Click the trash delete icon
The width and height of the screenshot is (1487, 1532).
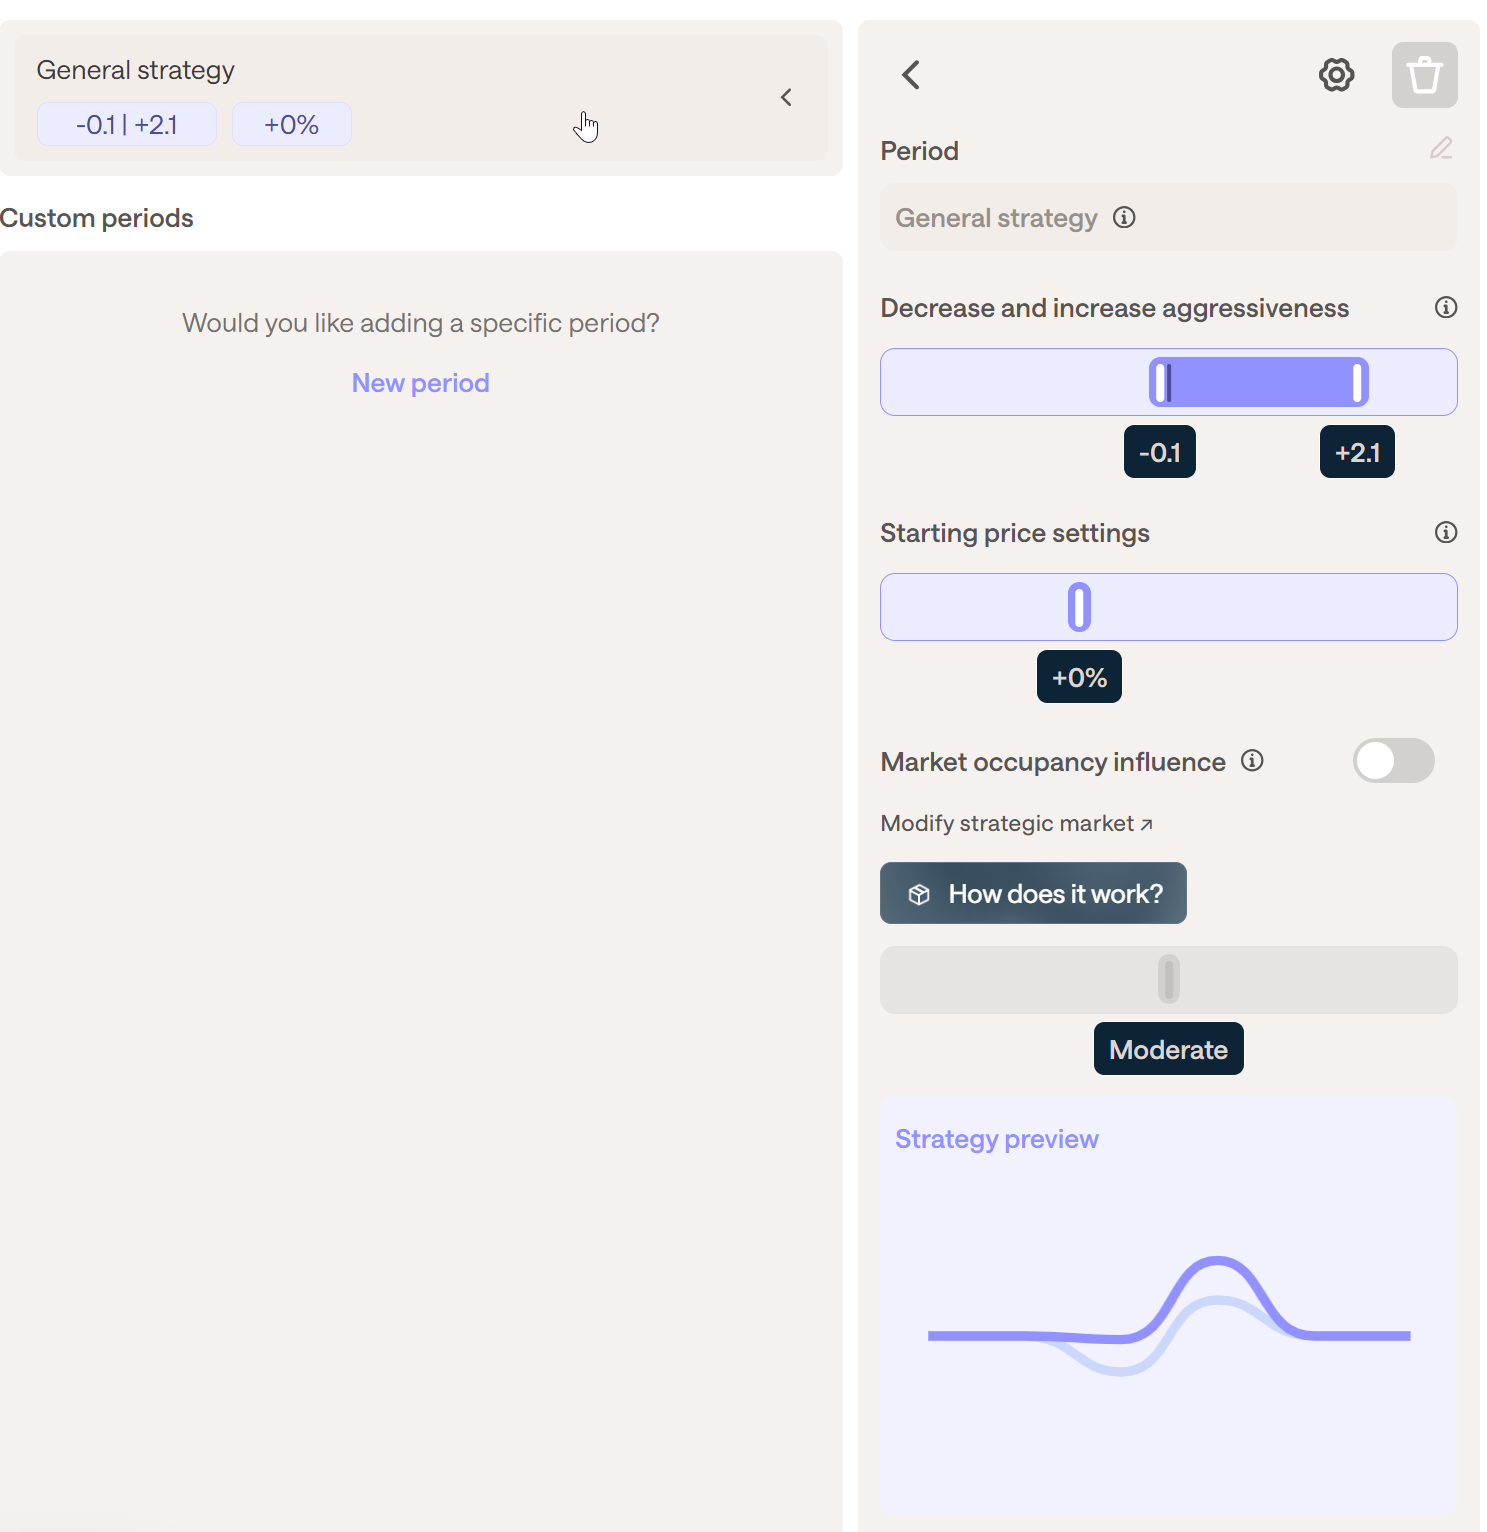pos(1424,75)
